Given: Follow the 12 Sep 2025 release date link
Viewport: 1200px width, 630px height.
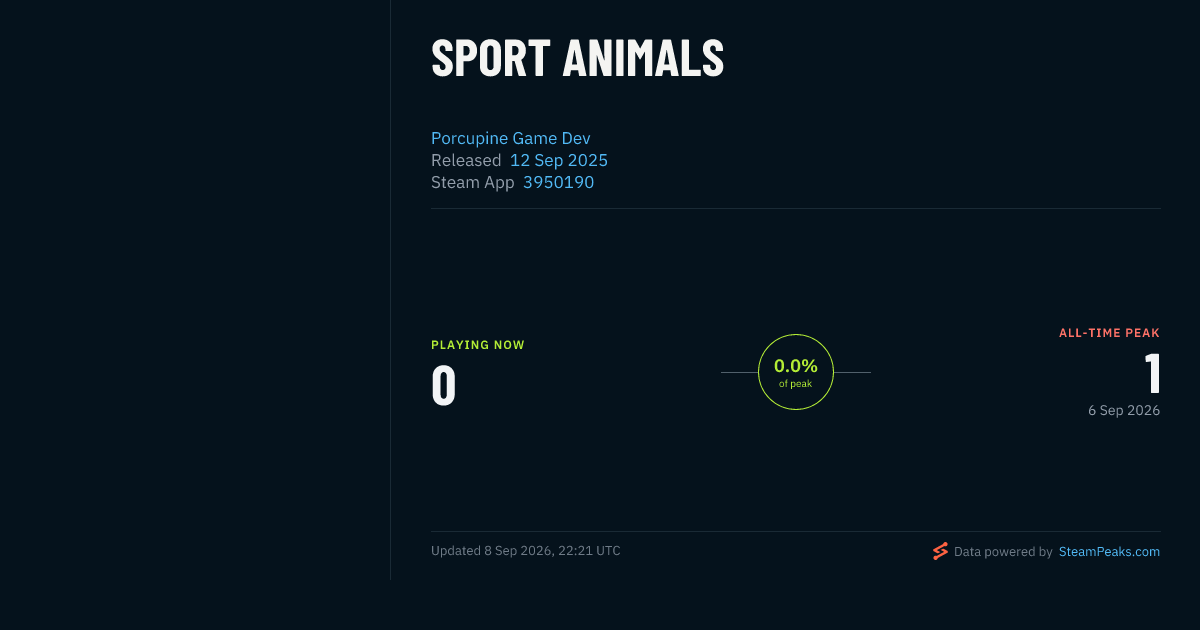Looking at the screenshot, I should coord(559,160).
